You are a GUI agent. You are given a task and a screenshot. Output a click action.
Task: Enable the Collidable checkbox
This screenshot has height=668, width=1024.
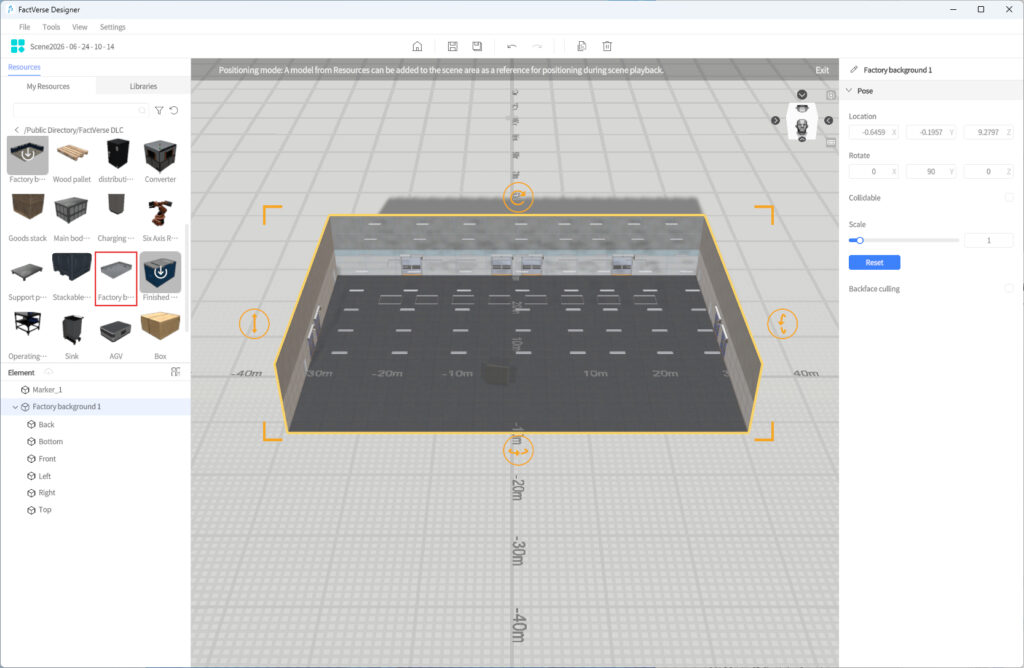pos(1009,197)
